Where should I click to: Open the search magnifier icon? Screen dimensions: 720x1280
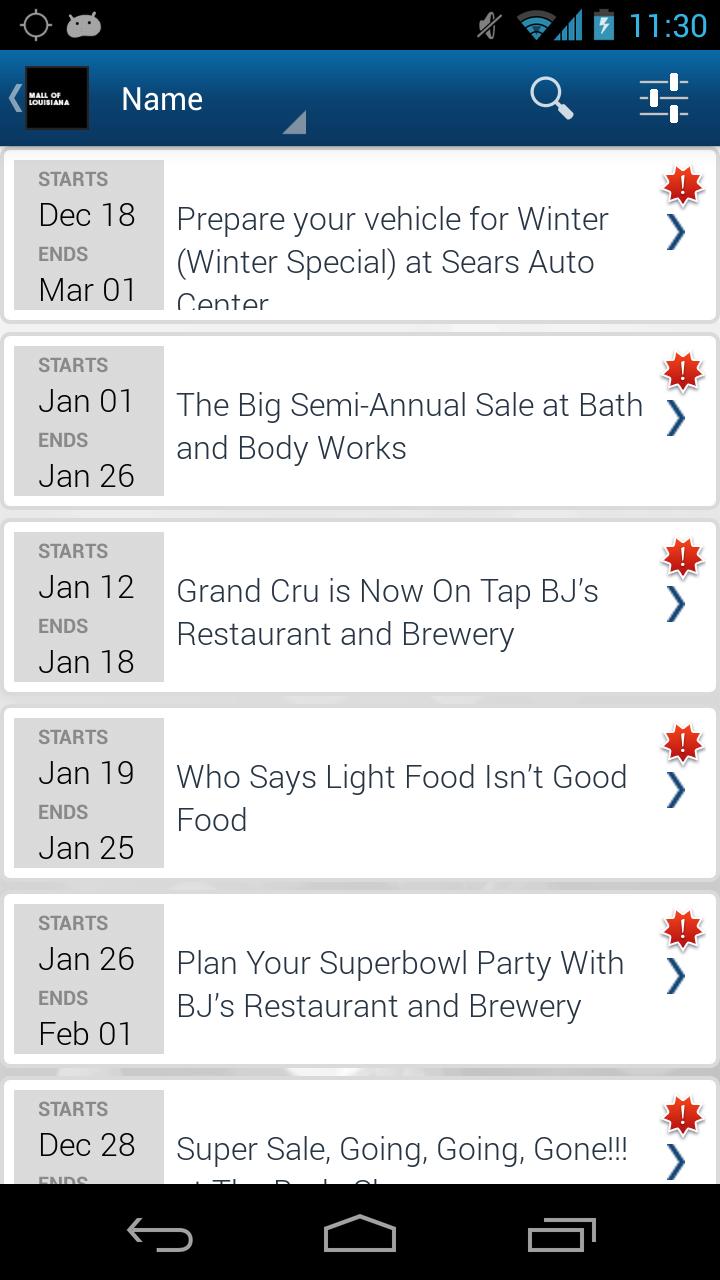(551, 98)
